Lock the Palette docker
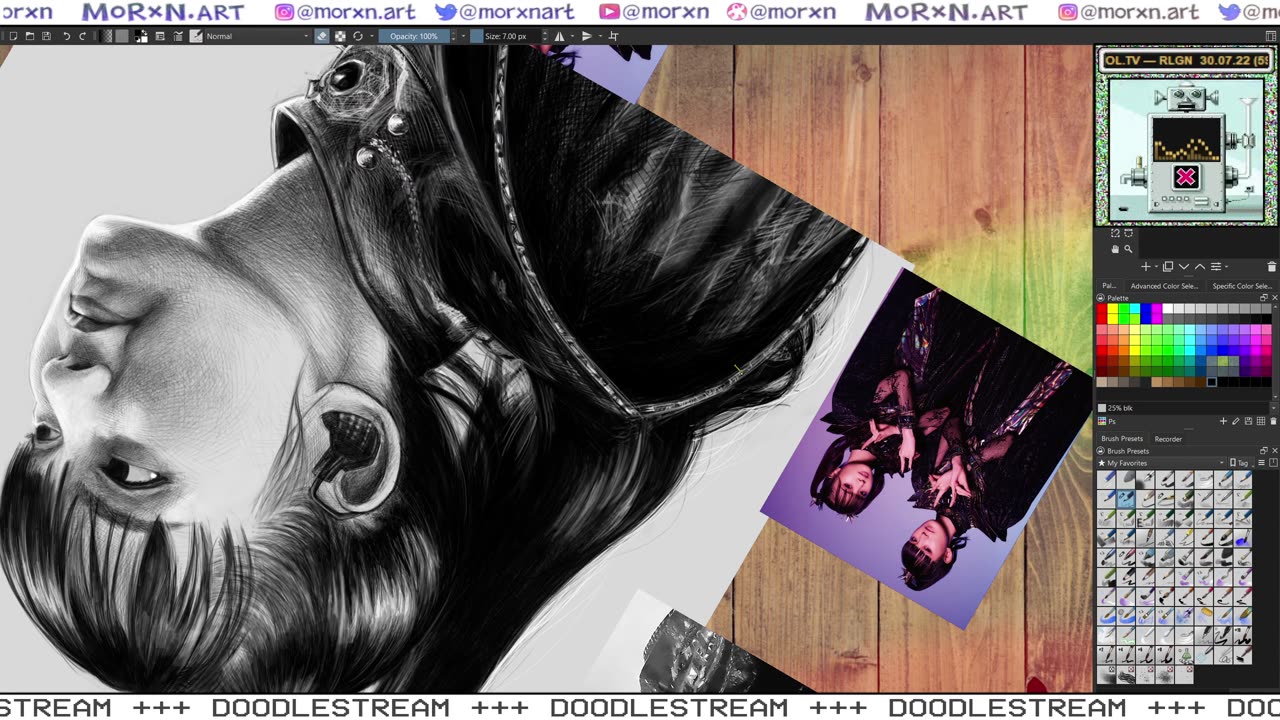 (x=1101, y=298)
